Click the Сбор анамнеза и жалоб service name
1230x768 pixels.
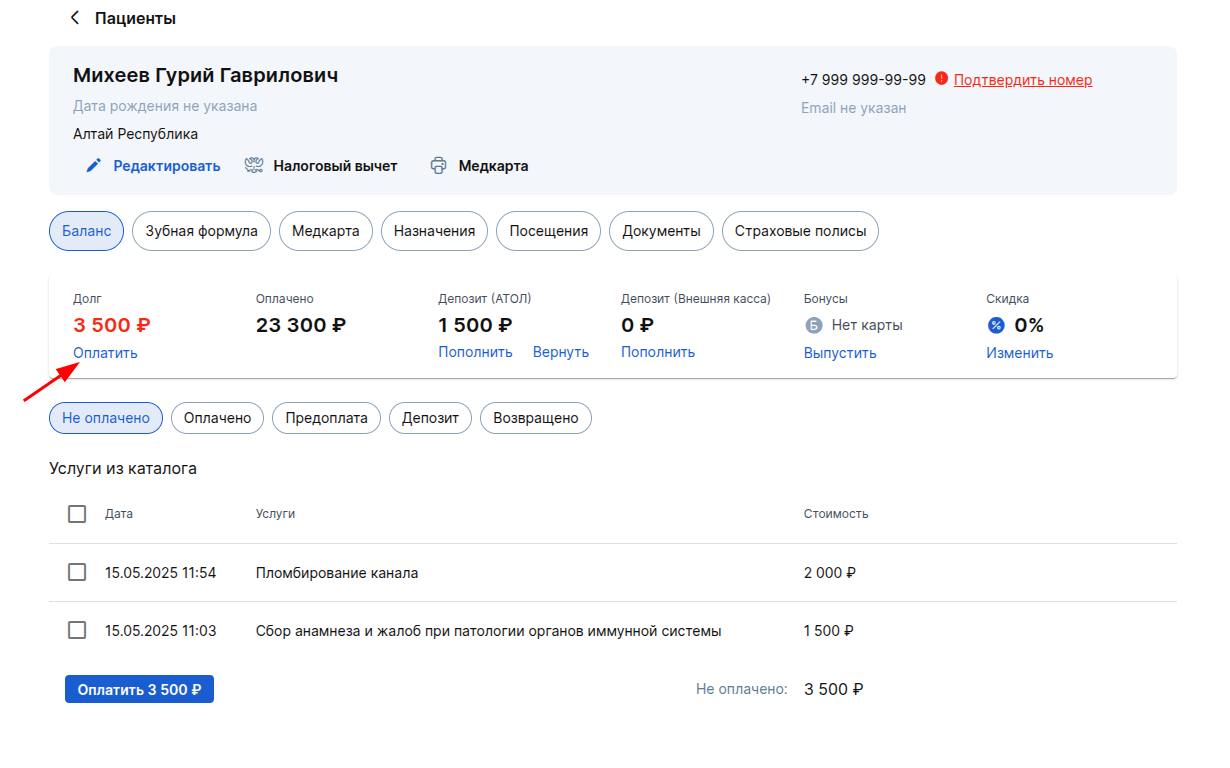pos(489,631)
